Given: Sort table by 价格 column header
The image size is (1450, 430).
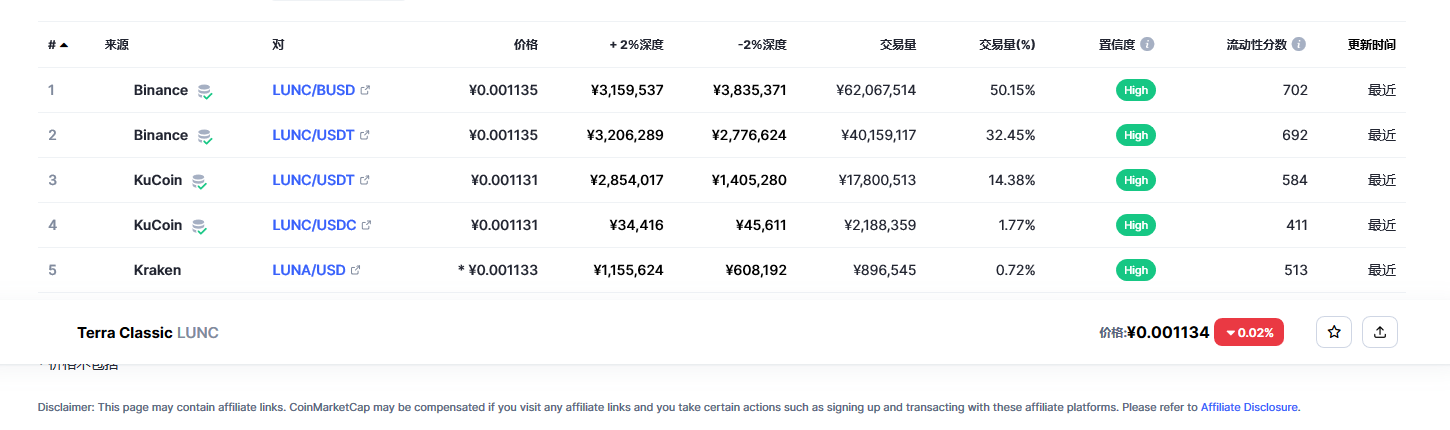Looking at the screenshot, I should [x=525, y=45].
